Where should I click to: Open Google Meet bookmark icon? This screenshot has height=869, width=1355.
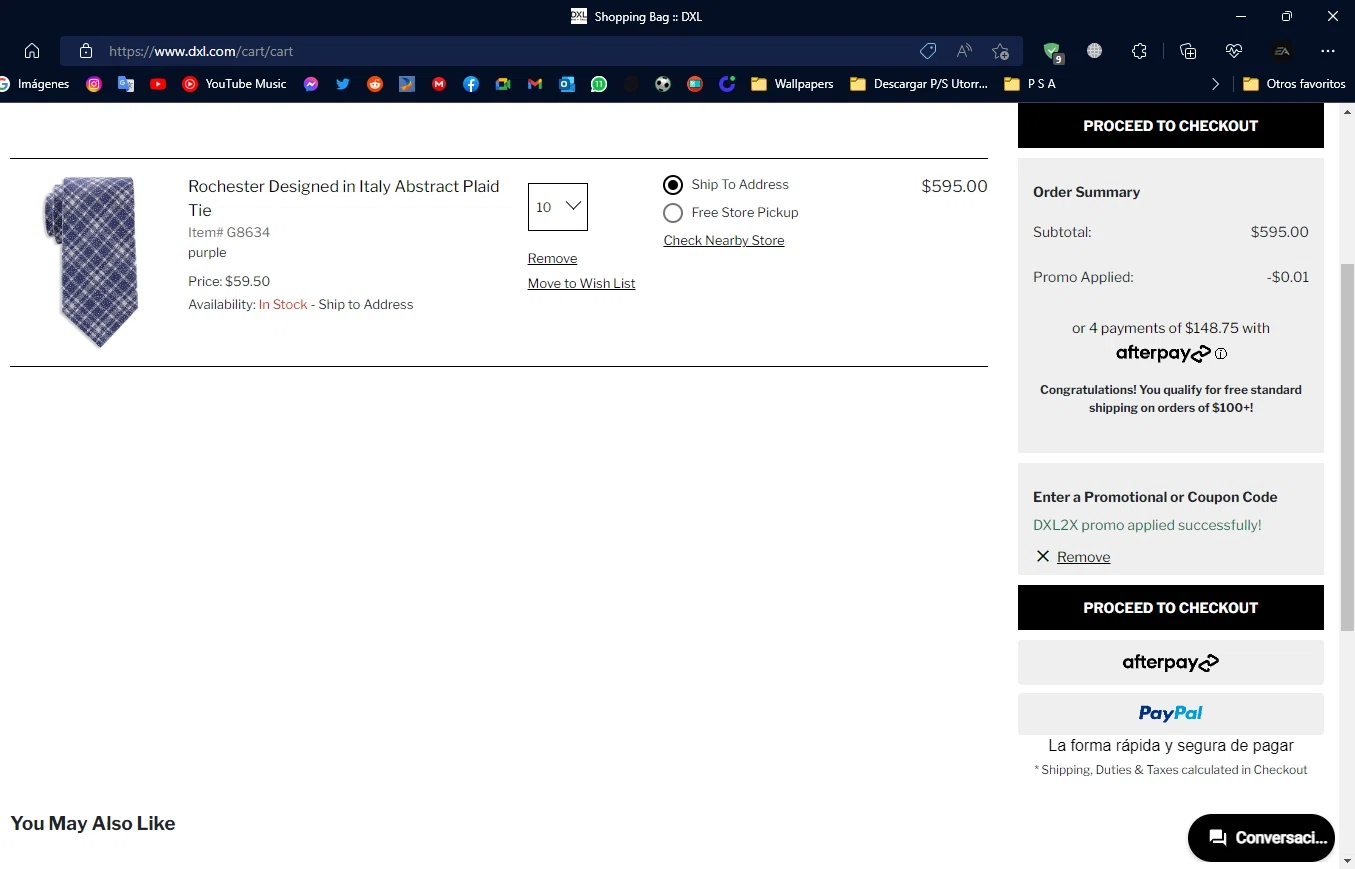pyautogui.click(x=503, y=84)
